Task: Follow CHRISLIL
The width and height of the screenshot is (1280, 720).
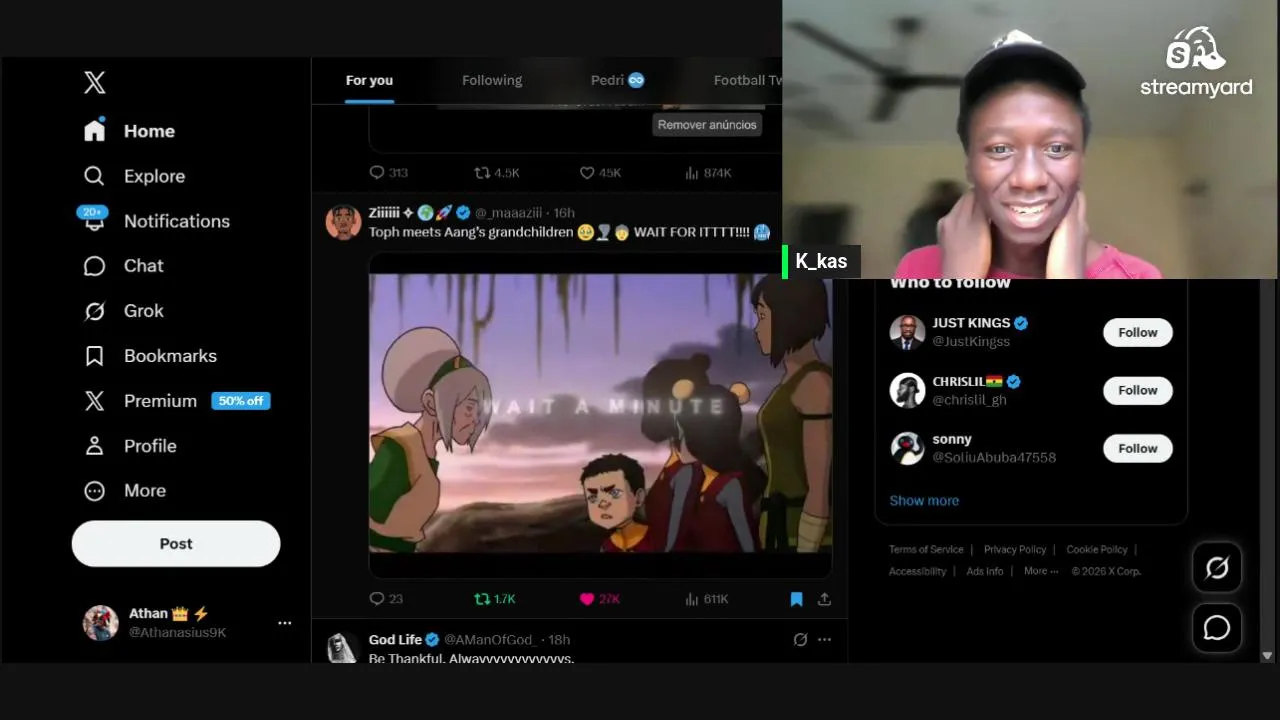Action: 1138,391
